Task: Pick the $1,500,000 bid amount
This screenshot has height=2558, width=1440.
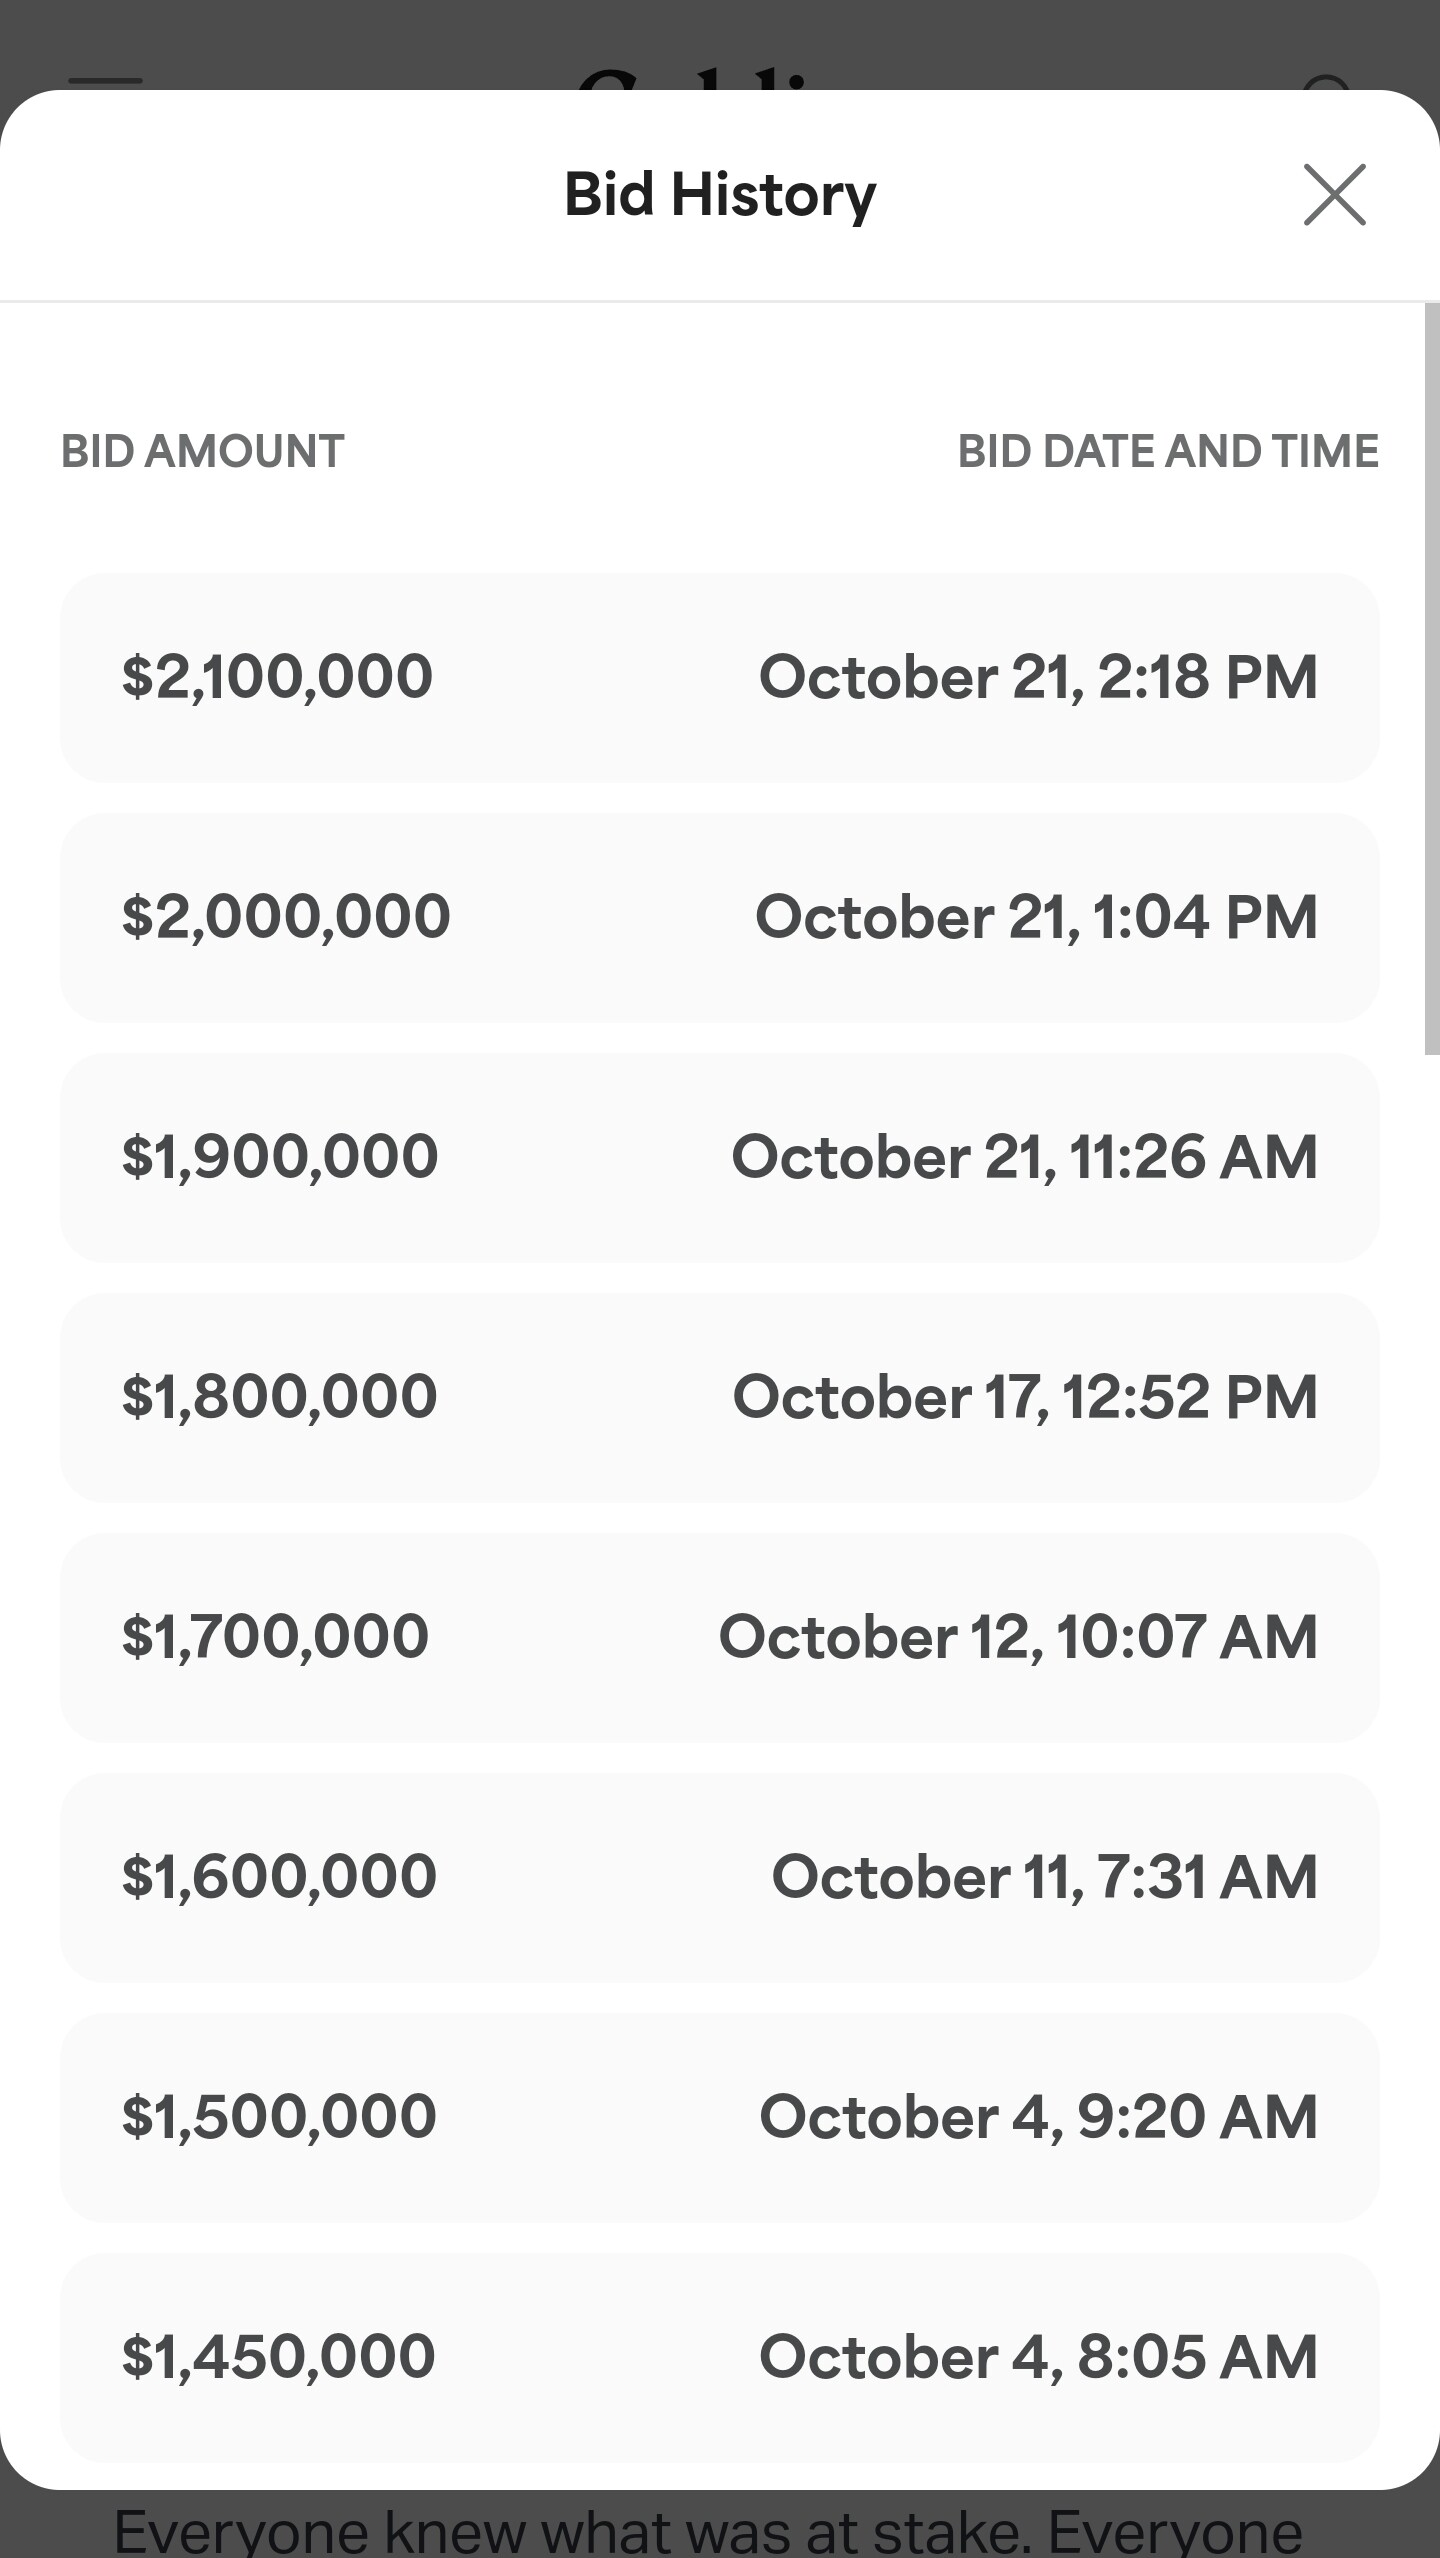Action: tap(279, 2117)
